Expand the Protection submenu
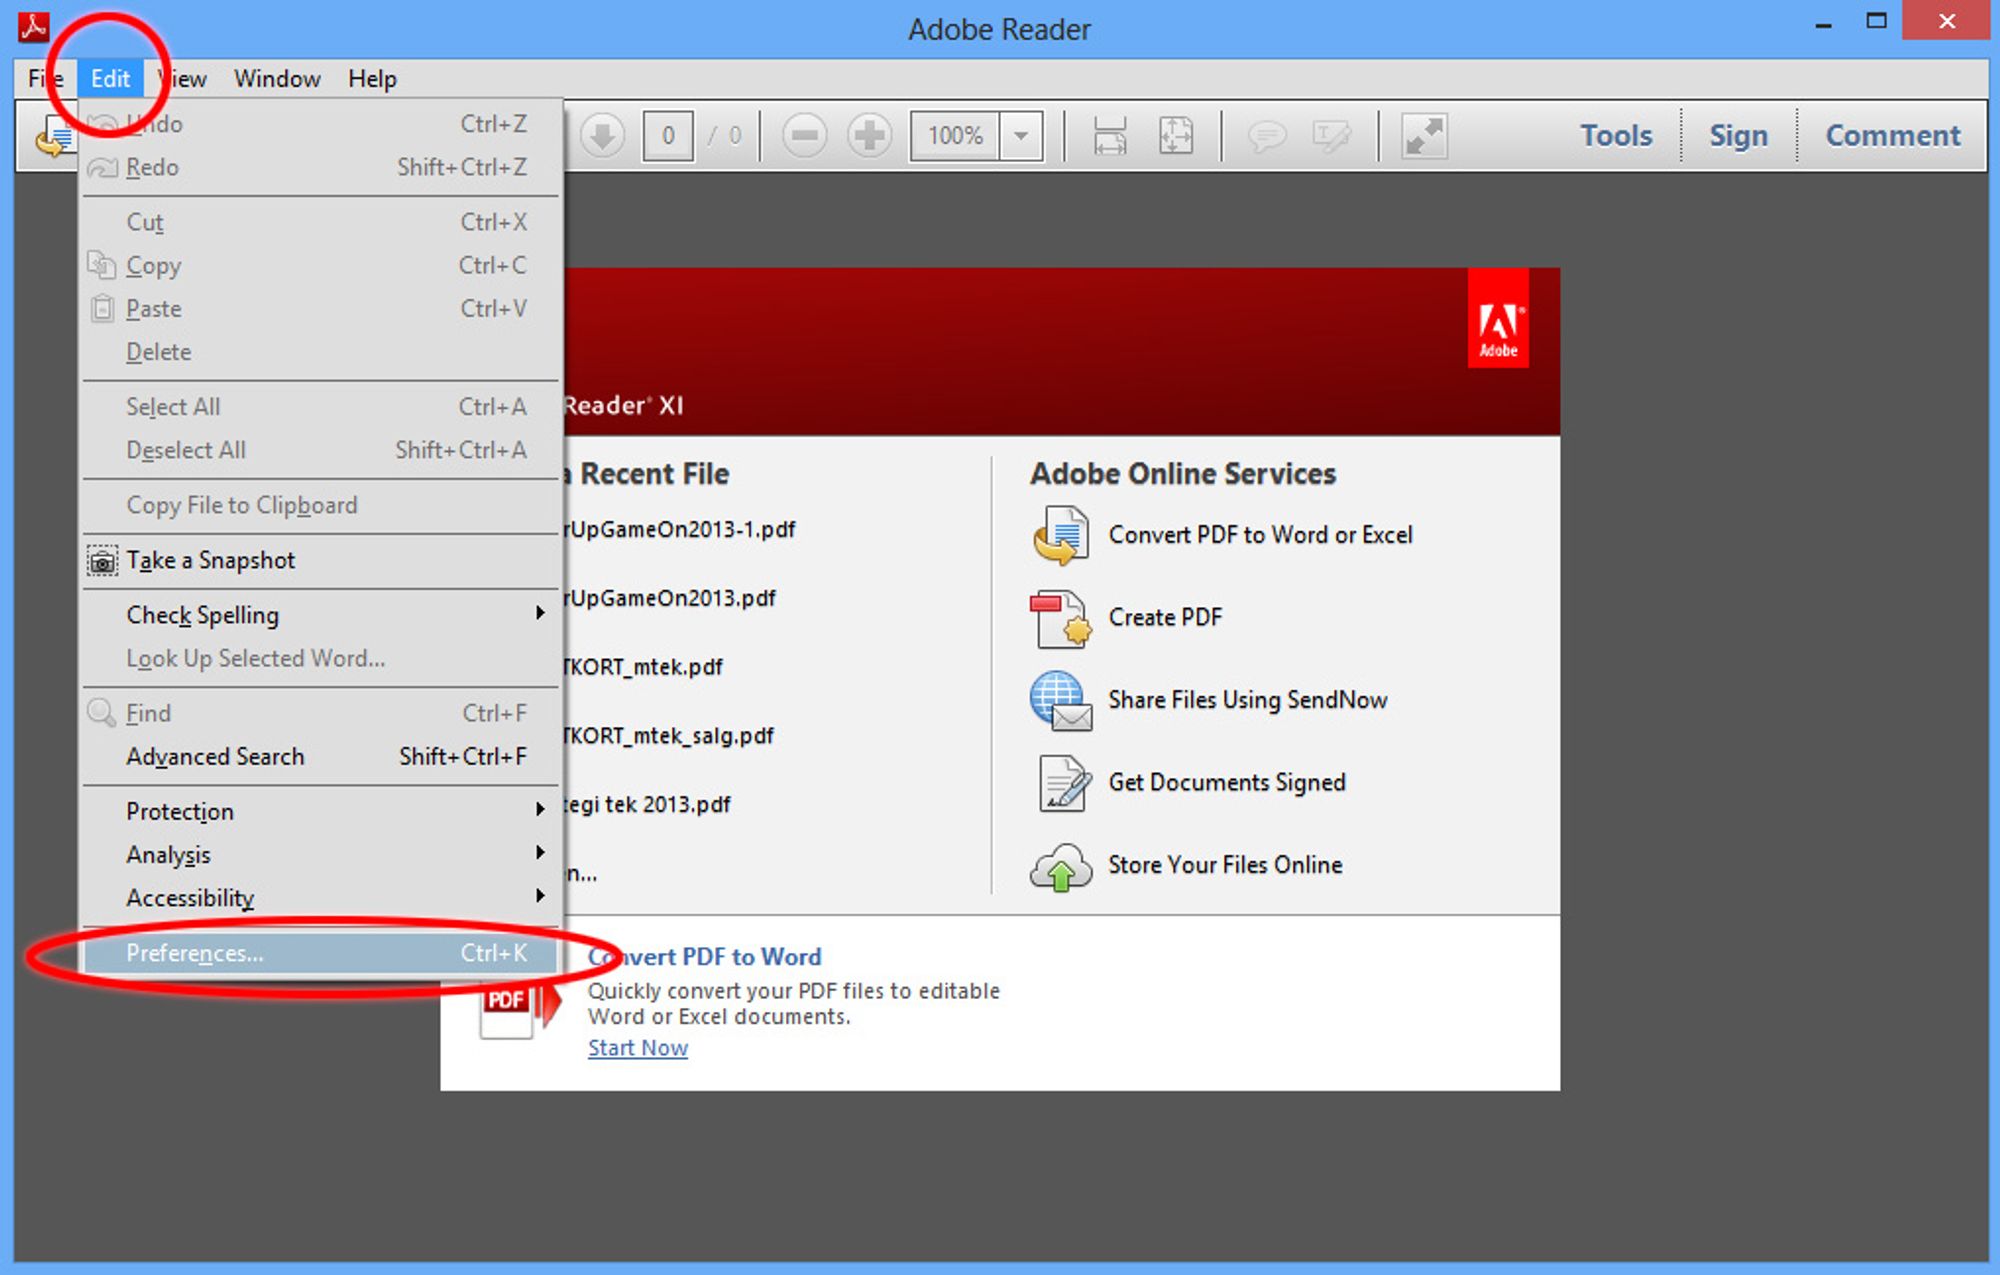 click(x=321, y=811)
